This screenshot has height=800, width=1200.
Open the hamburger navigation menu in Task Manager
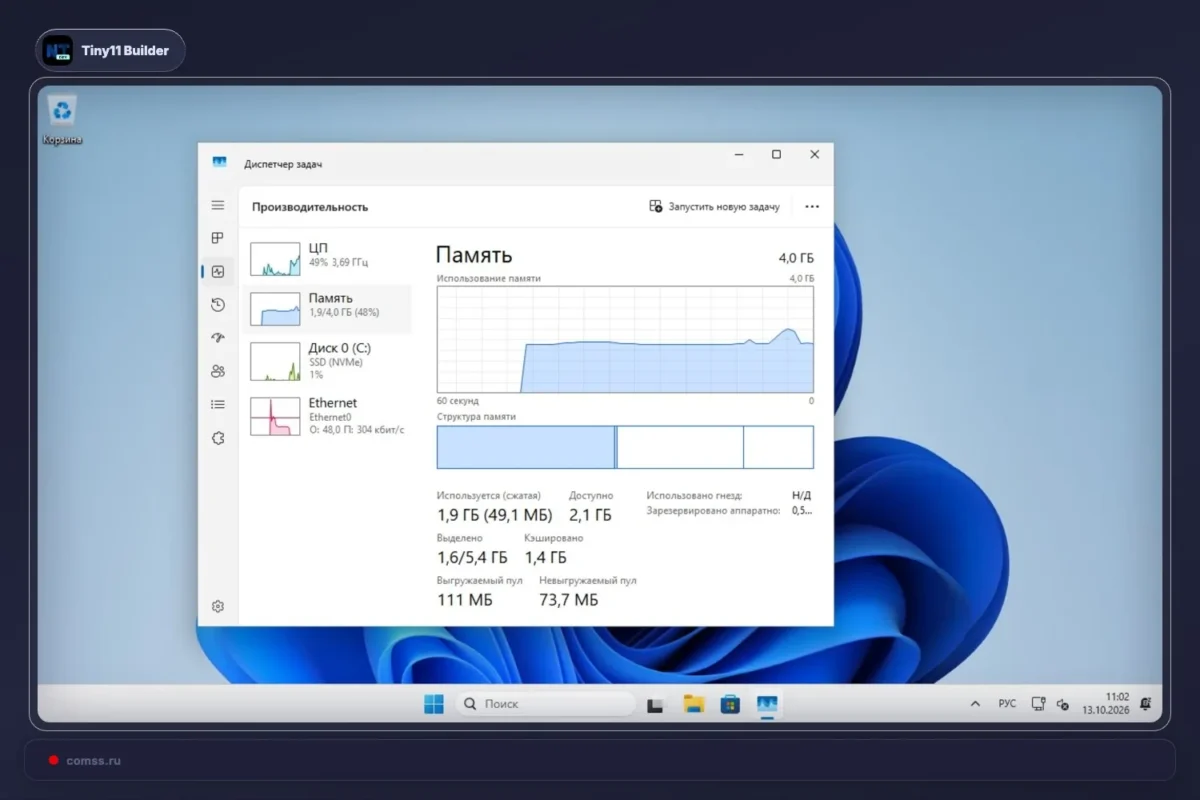point(218,205)
